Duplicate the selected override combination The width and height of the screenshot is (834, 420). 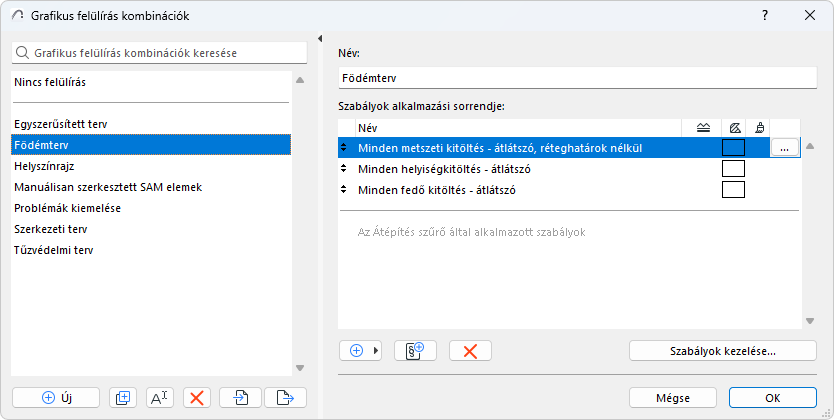(123, 397)
